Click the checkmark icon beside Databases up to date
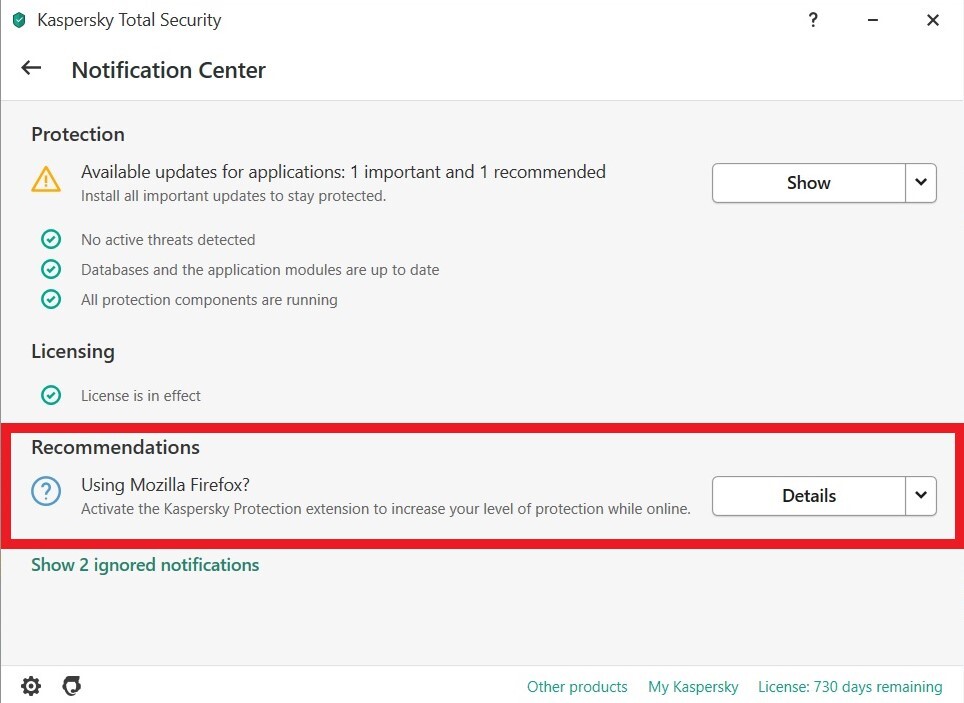Viewport: 964px width, 703px height. click(51, 269)
